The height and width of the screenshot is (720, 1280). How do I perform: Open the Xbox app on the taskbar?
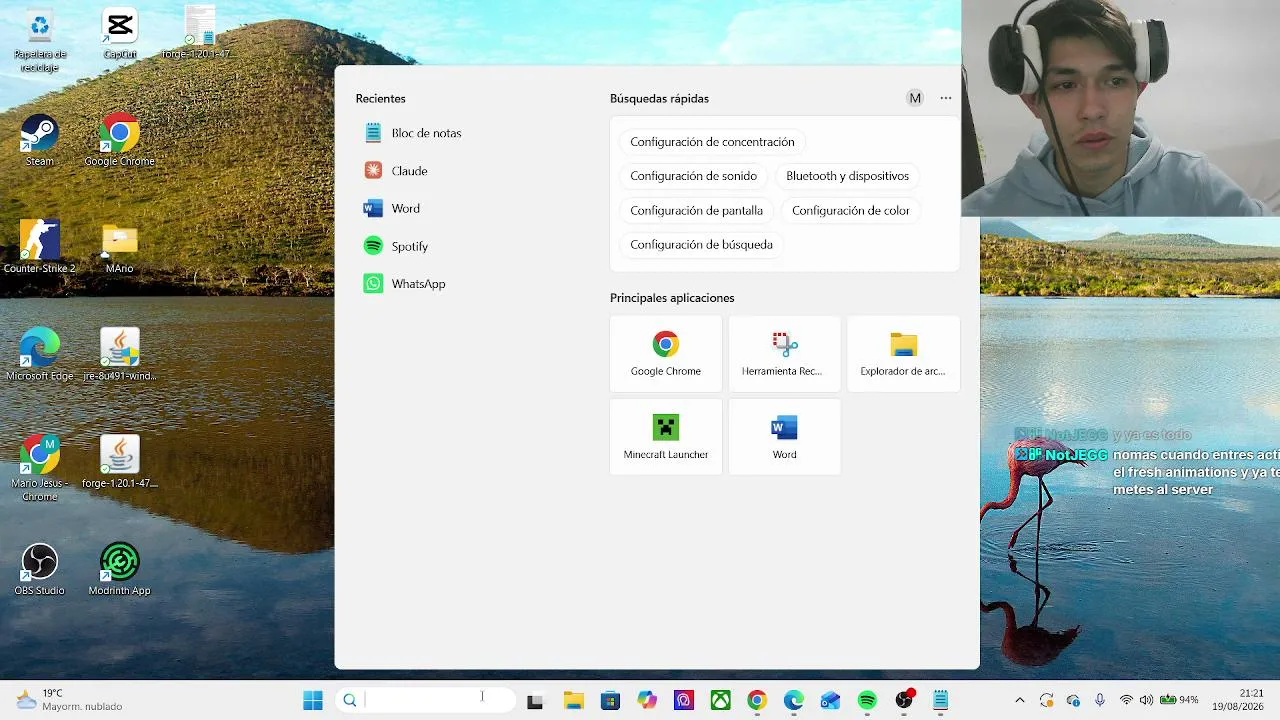(720, 700)
